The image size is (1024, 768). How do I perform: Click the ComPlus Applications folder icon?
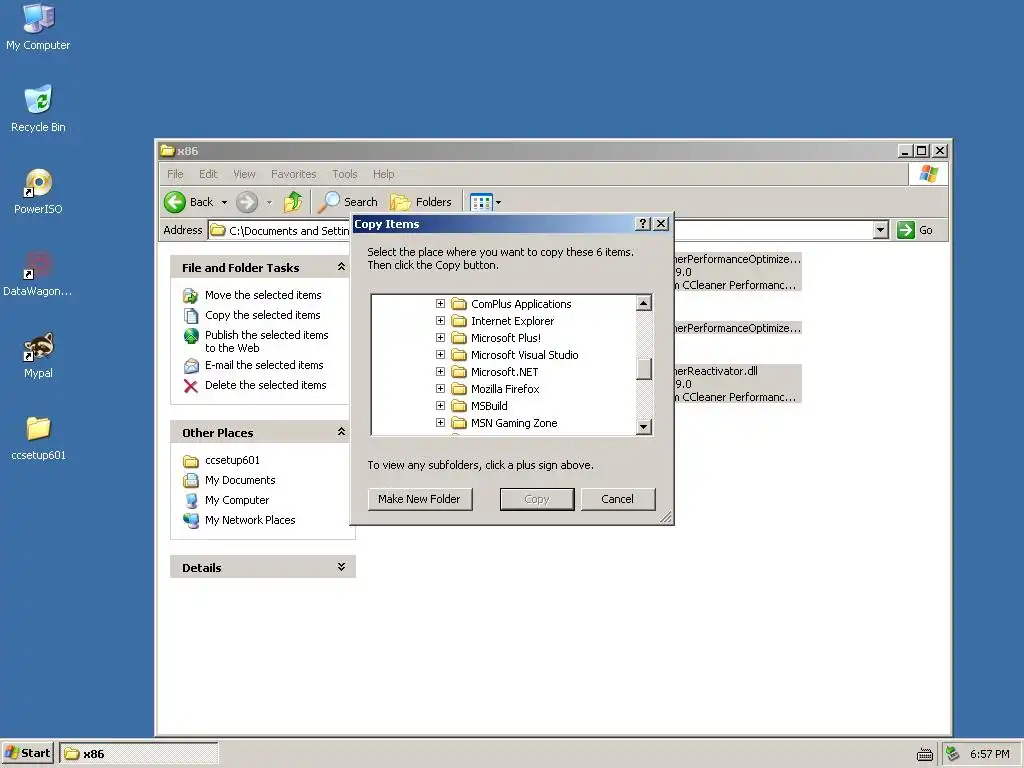point(459,304)
